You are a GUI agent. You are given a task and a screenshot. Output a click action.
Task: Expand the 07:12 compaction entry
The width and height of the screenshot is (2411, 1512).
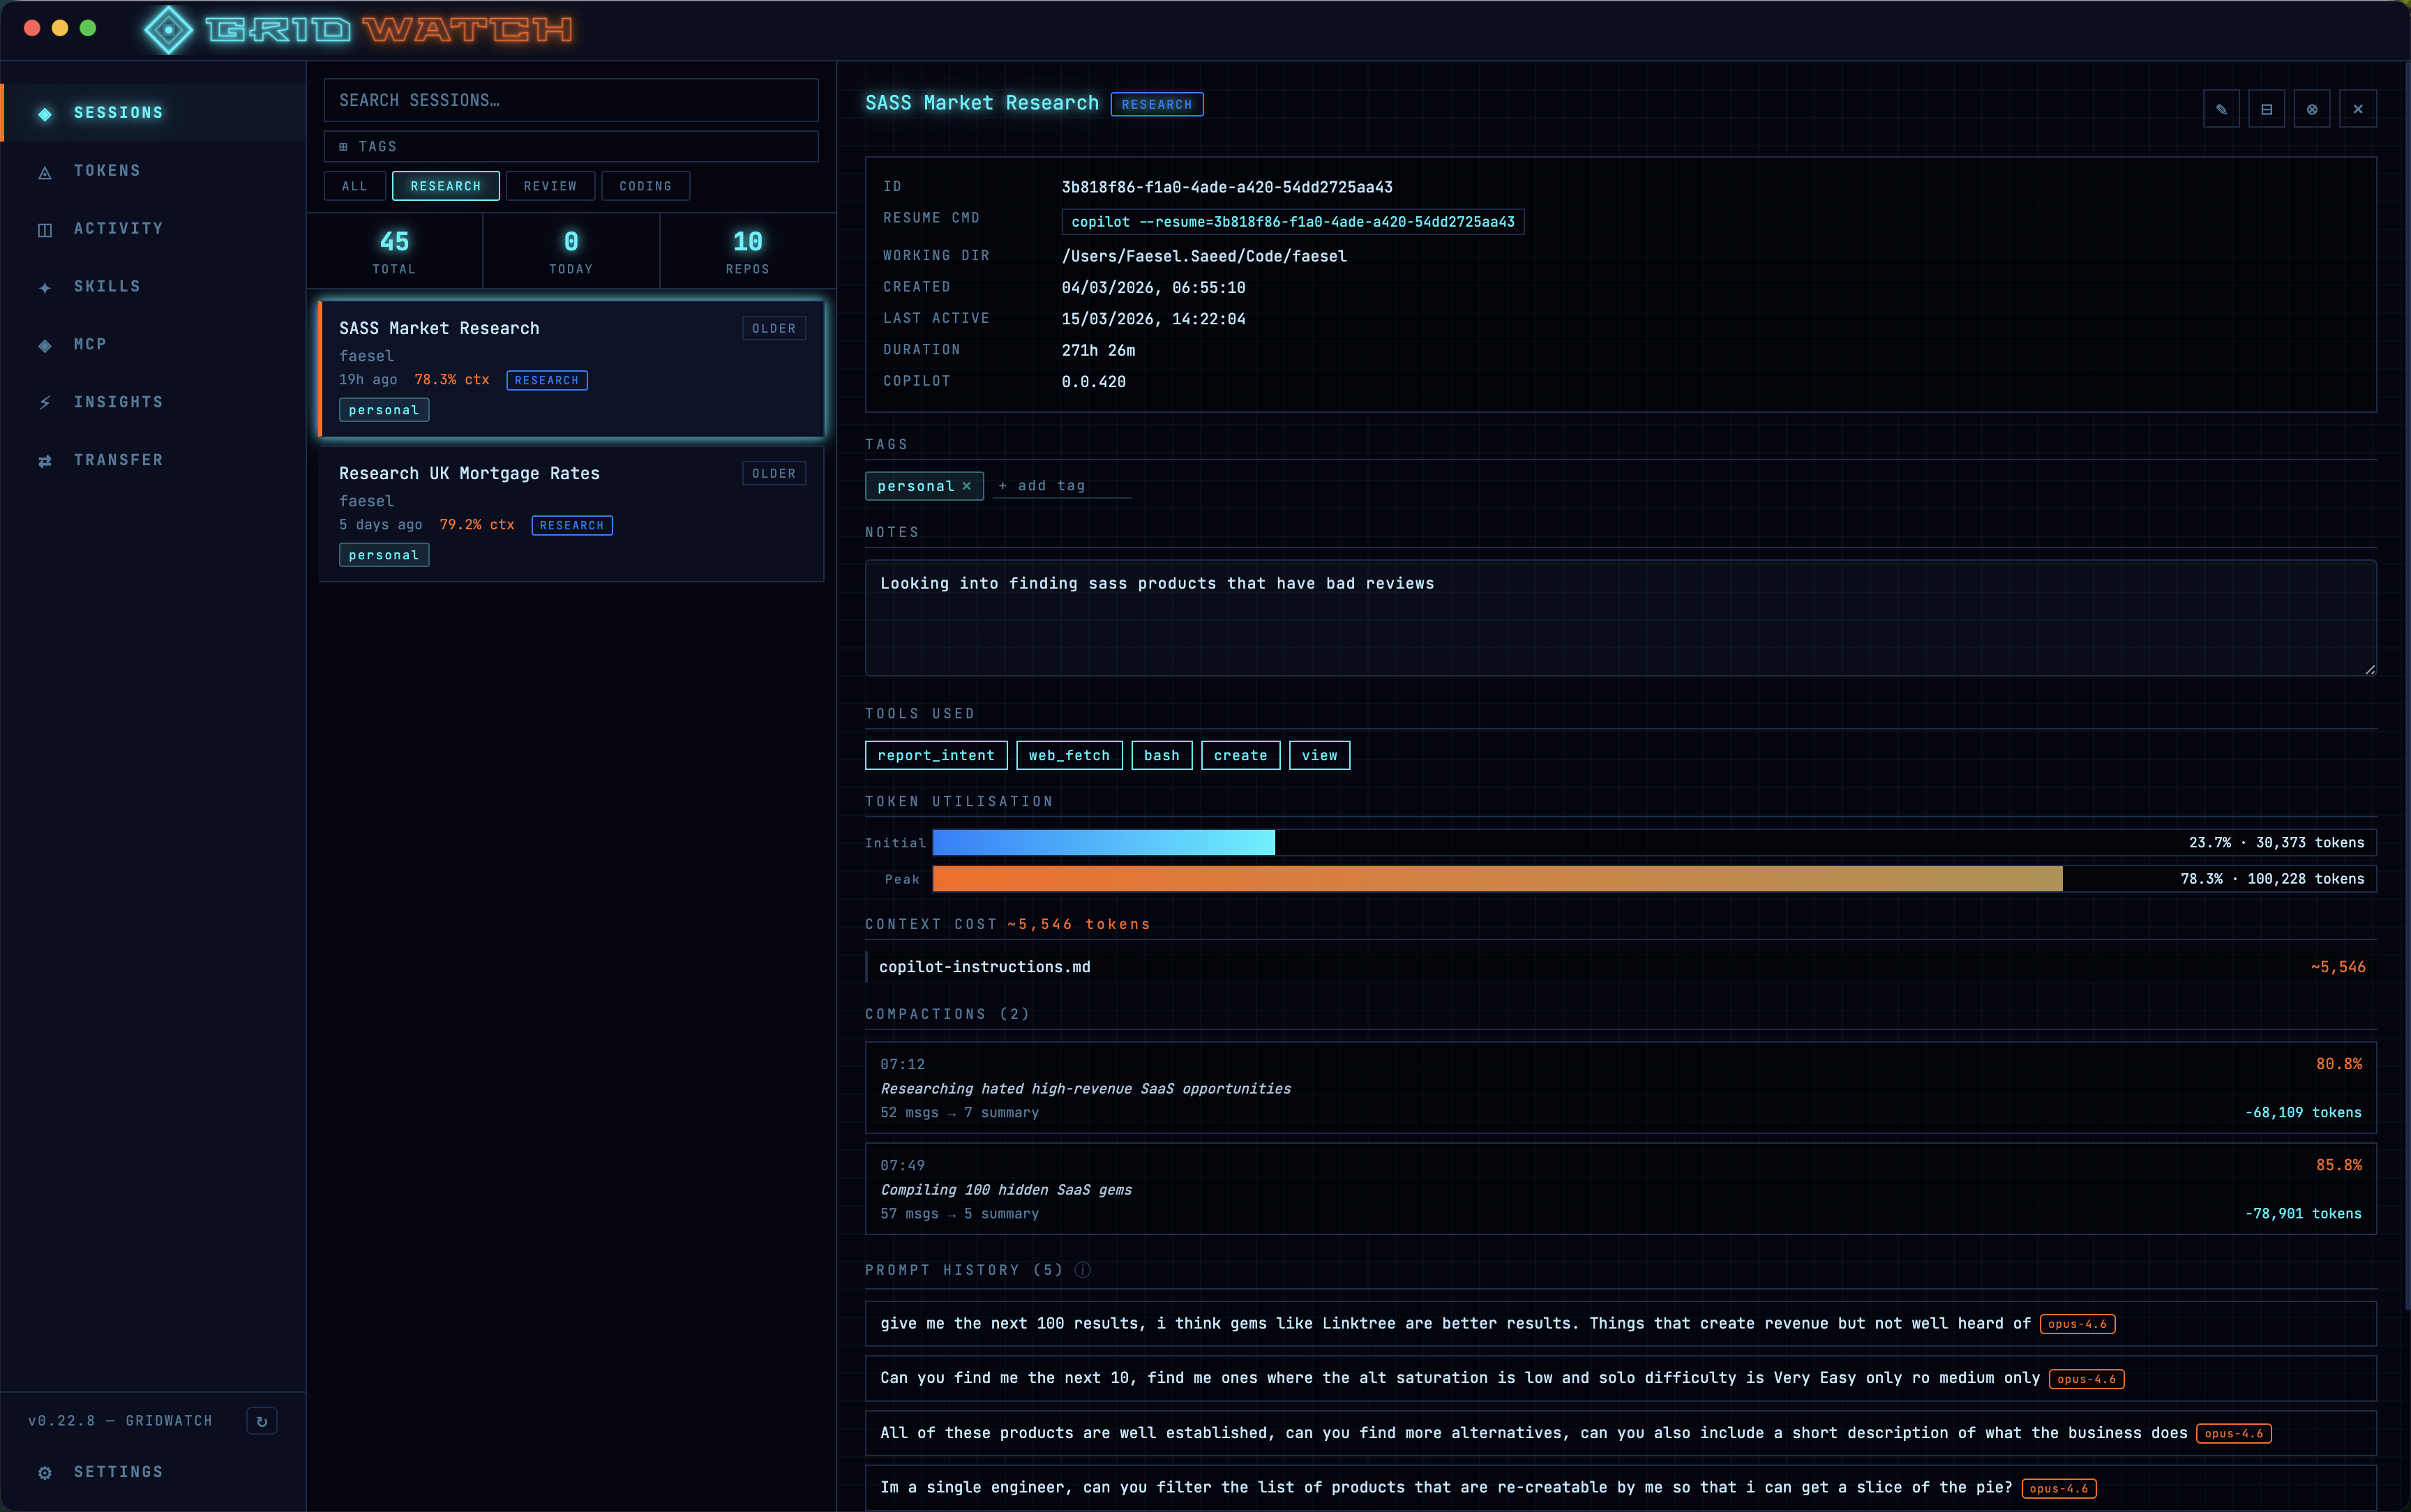(x=1620, y=1088)
